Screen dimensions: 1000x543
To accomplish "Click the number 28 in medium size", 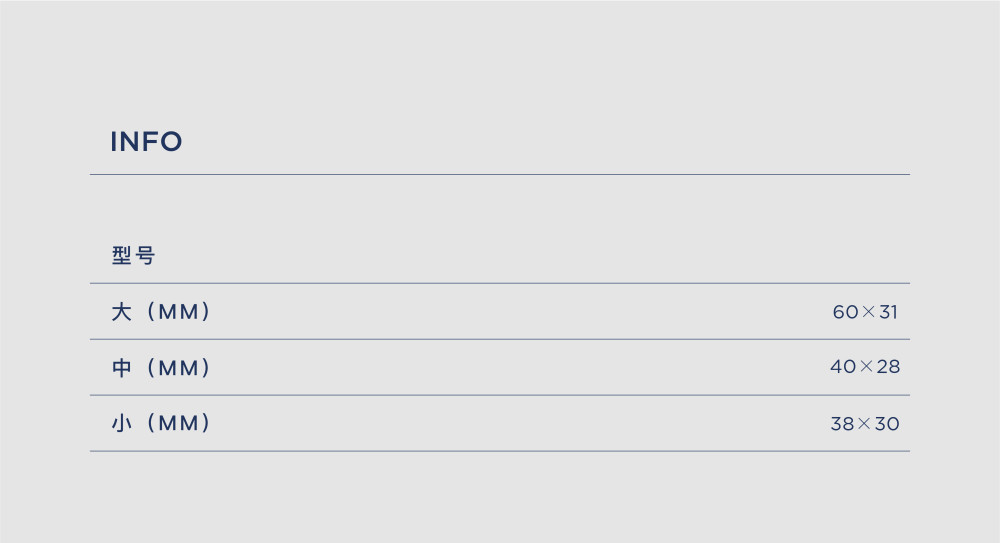I will click(x=888, y=367).
